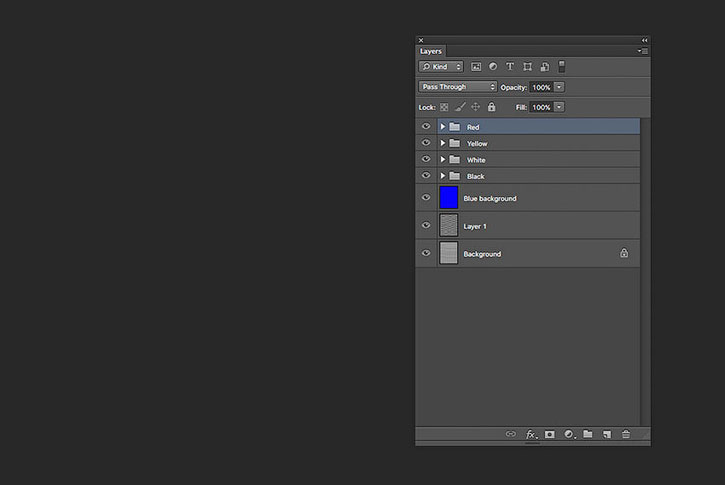Open the fx layer style menu
Image resolution: width=725 pixels, height=485 pixels.
[531, 434]
